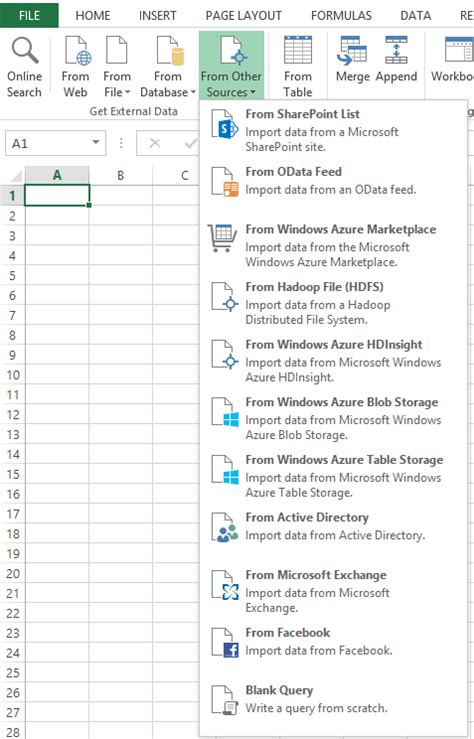Switch to the HOME tab
The height and width of the screenshot is (739, 474).
pos(93,16)
